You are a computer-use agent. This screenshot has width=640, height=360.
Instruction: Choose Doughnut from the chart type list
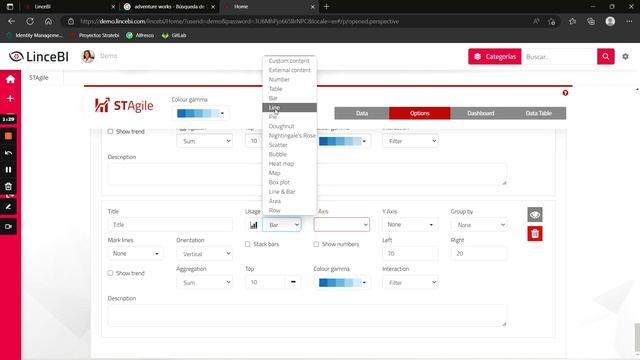click(x=289, y=126)
